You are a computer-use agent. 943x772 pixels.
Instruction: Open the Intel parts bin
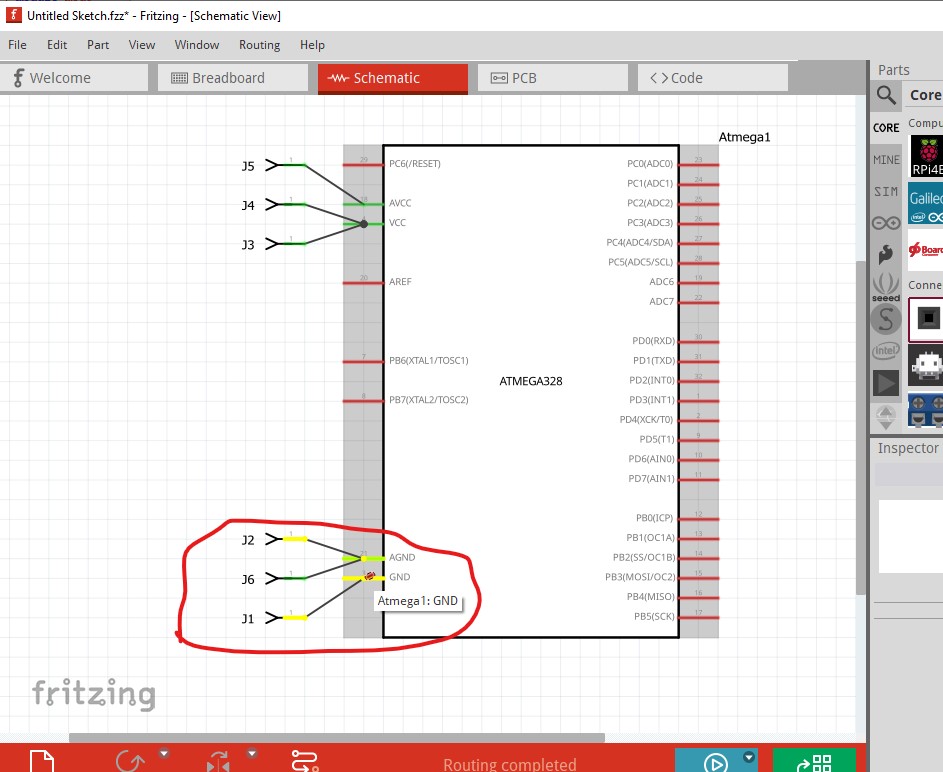886,350
